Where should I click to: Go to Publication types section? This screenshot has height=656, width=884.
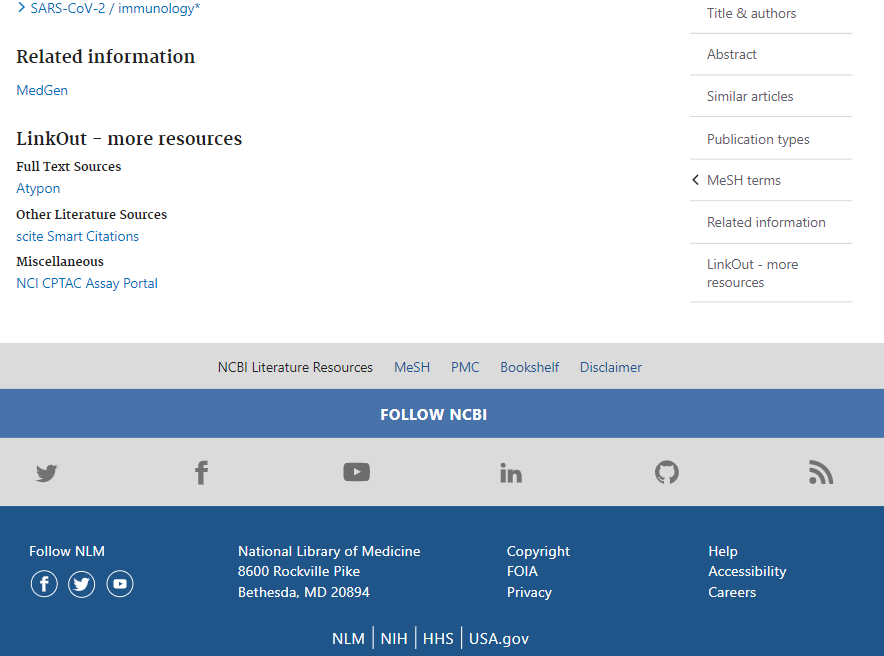point(758,139)
